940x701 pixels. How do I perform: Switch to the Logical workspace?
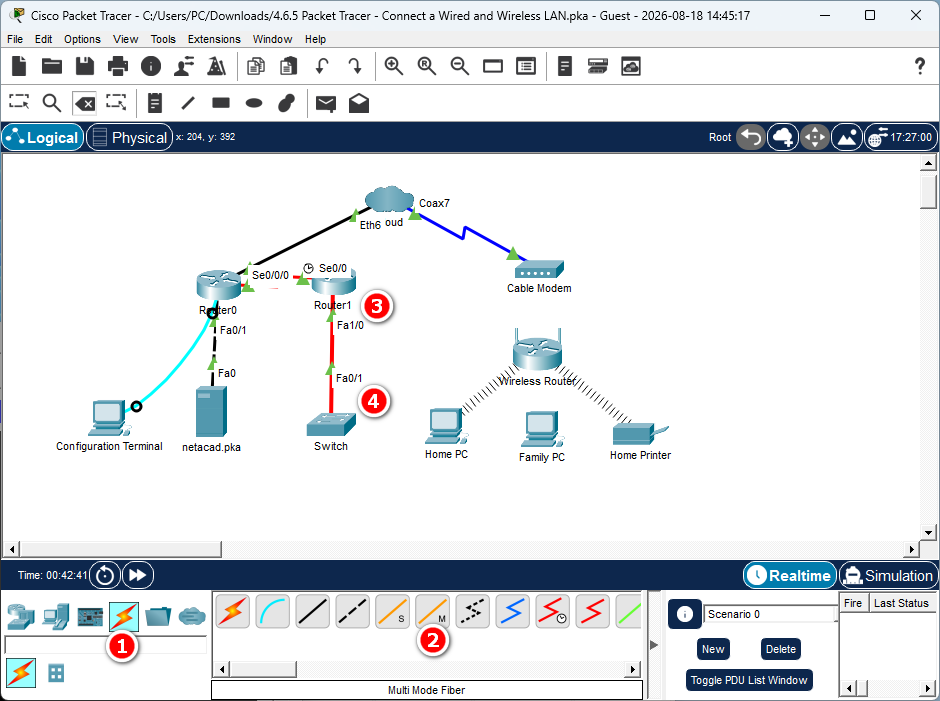[x=43, y=137]
